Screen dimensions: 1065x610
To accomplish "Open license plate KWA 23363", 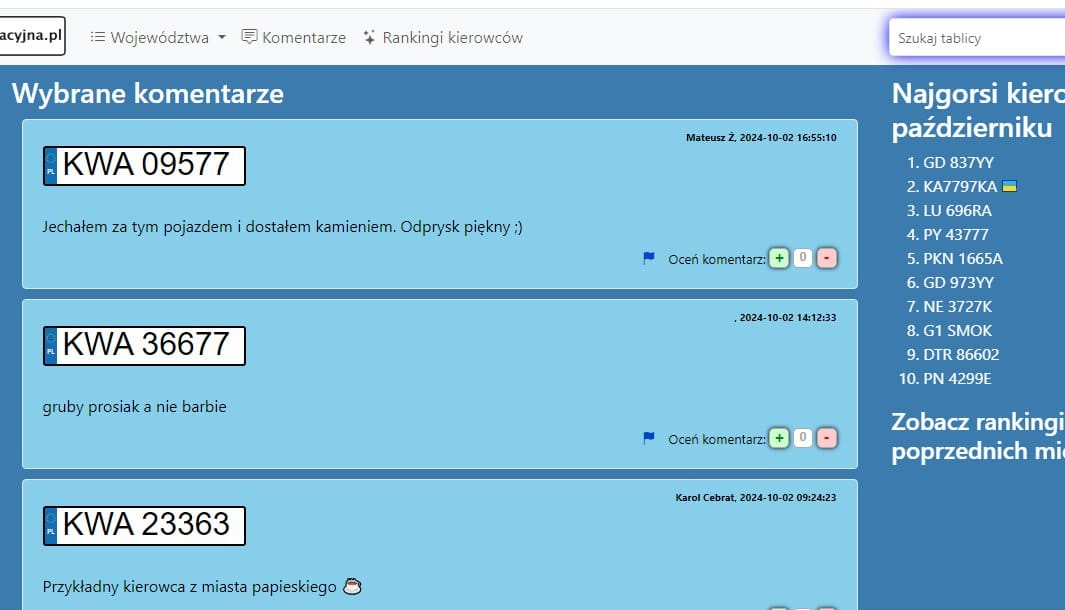I will tap(144, 526).
